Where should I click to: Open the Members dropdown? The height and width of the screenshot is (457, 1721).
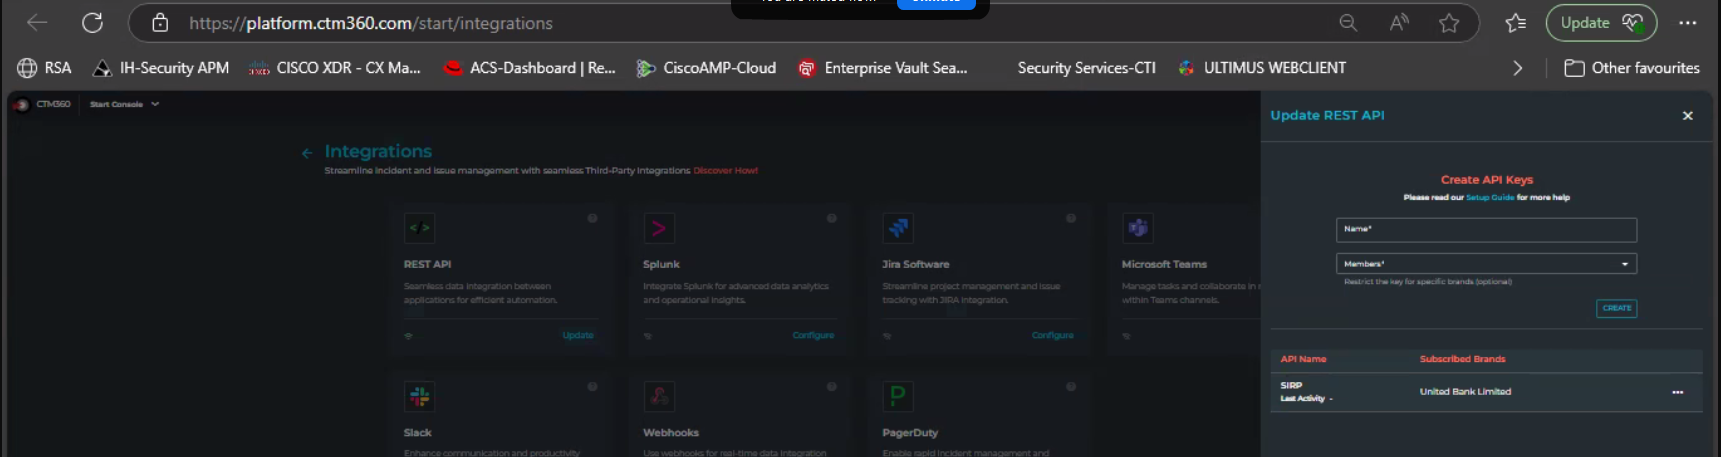click(1486, 264)
